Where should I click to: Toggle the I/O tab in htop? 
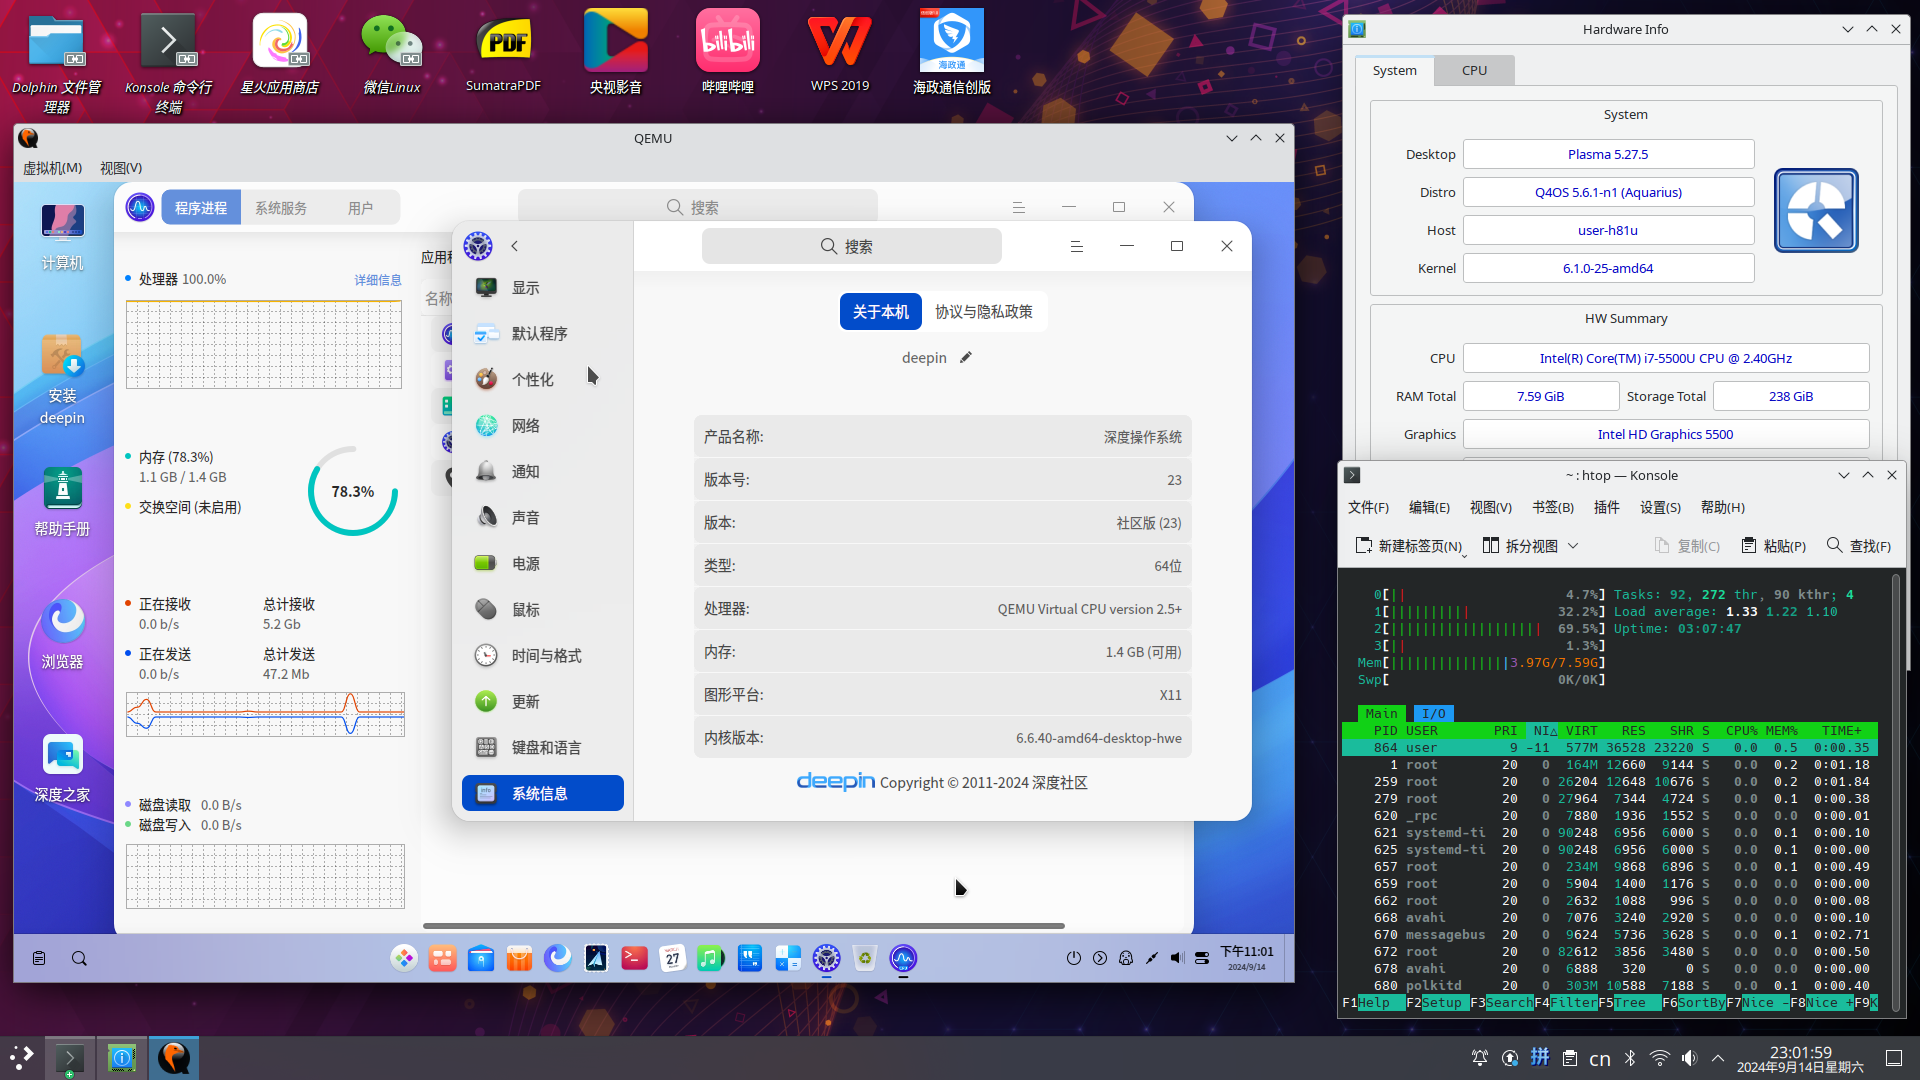pos(1433,714)
